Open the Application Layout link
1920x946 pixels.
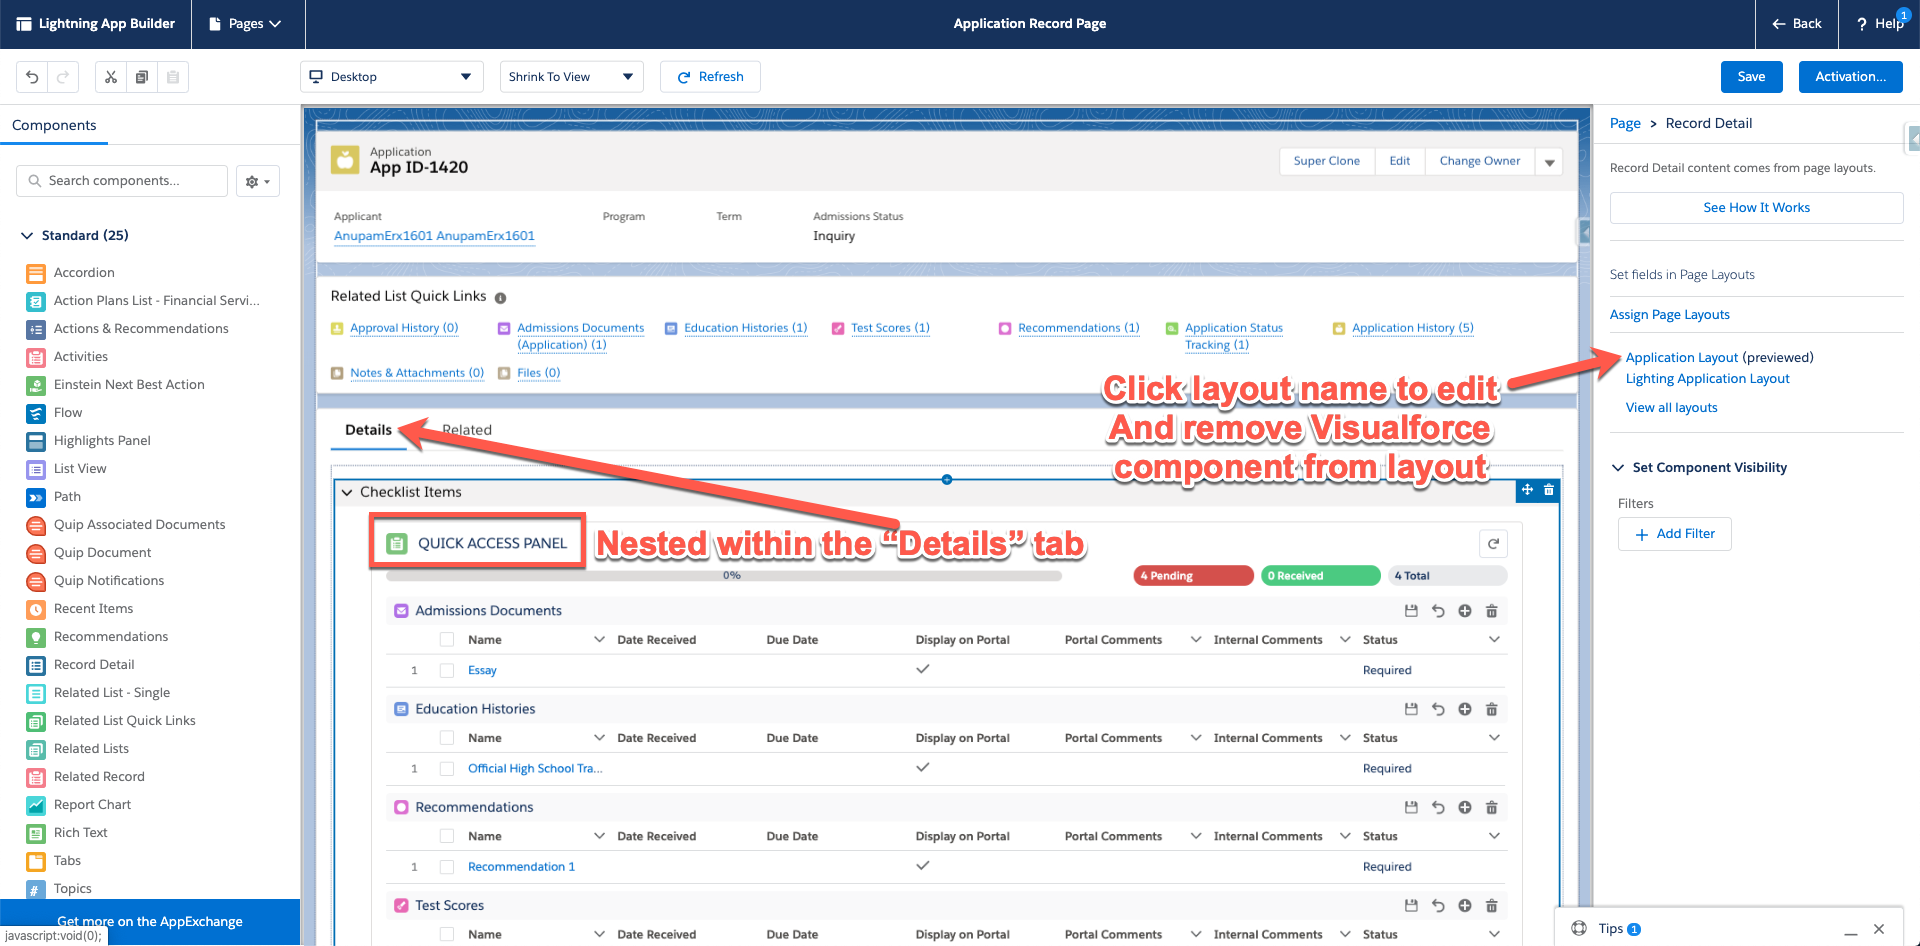1681,358
